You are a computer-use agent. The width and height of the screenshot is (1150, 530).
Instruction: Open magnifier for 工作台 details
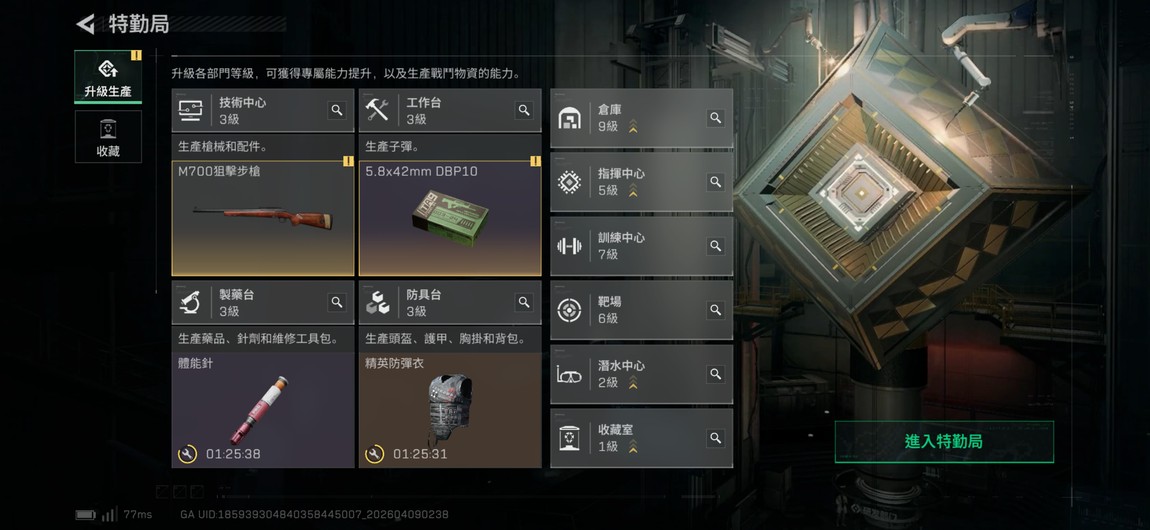click(524, 110)
